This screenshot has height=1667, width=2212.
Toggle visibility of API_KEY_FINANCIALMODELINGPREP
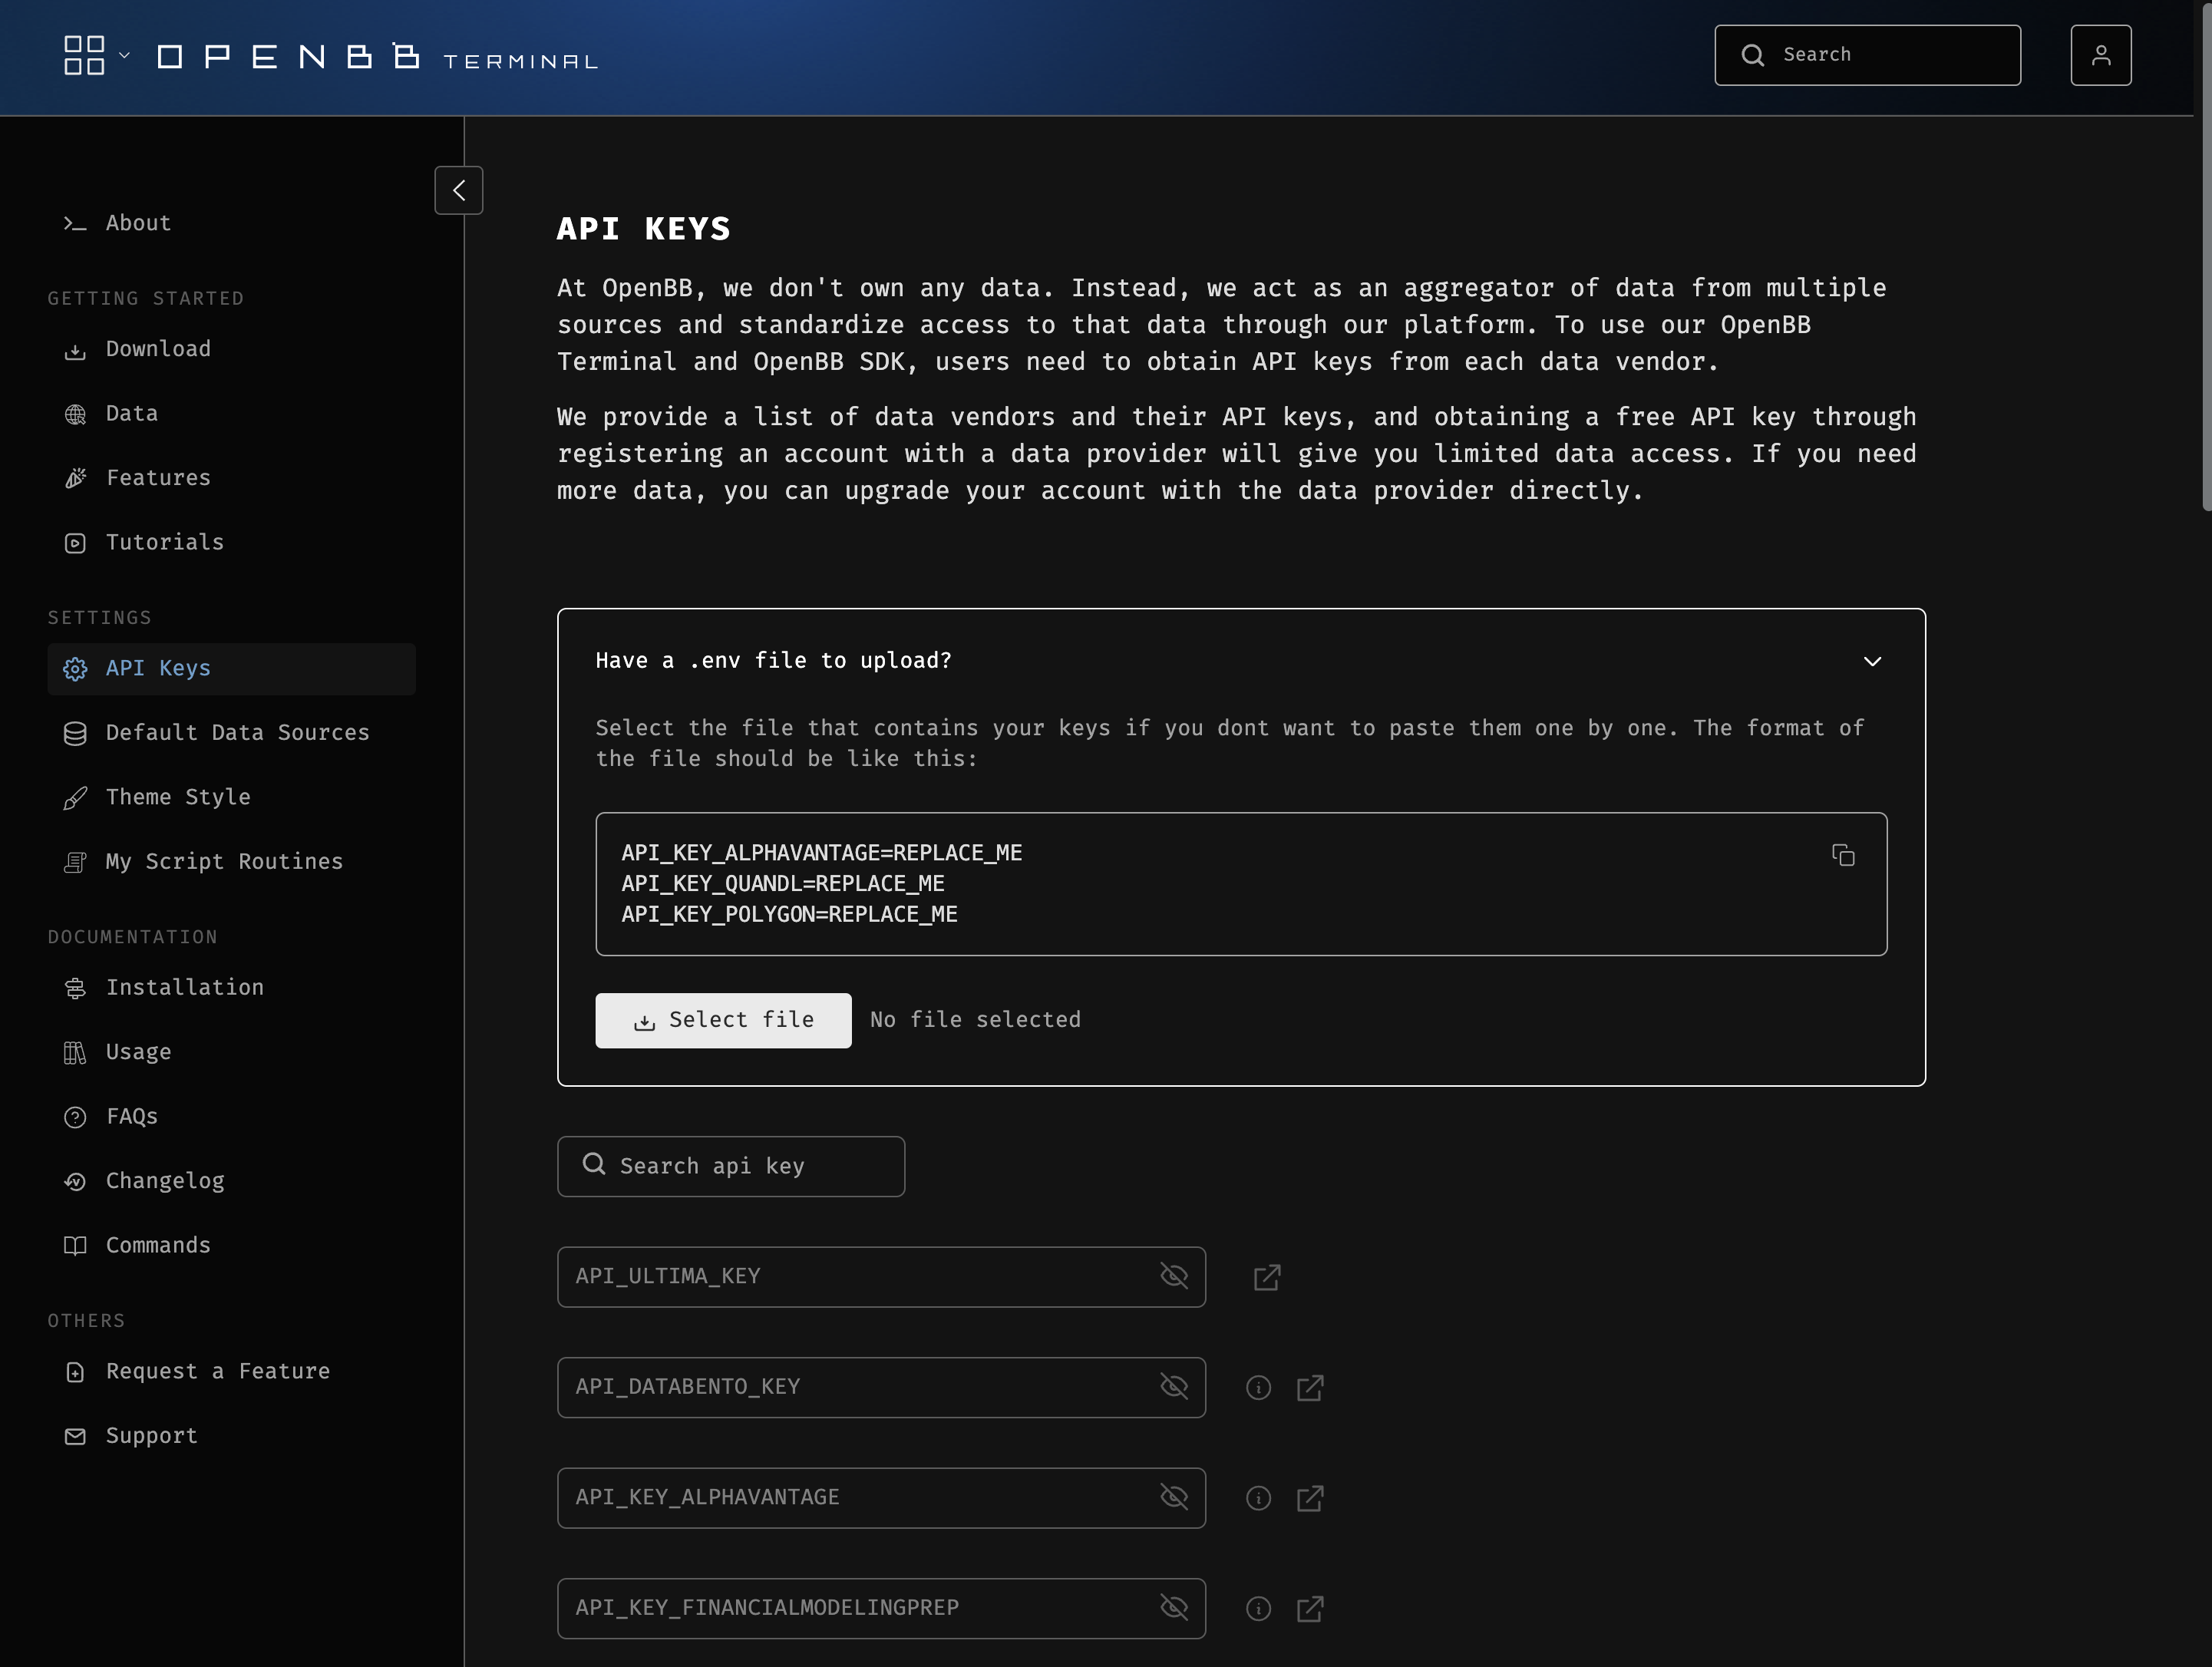point(1173,1608)
